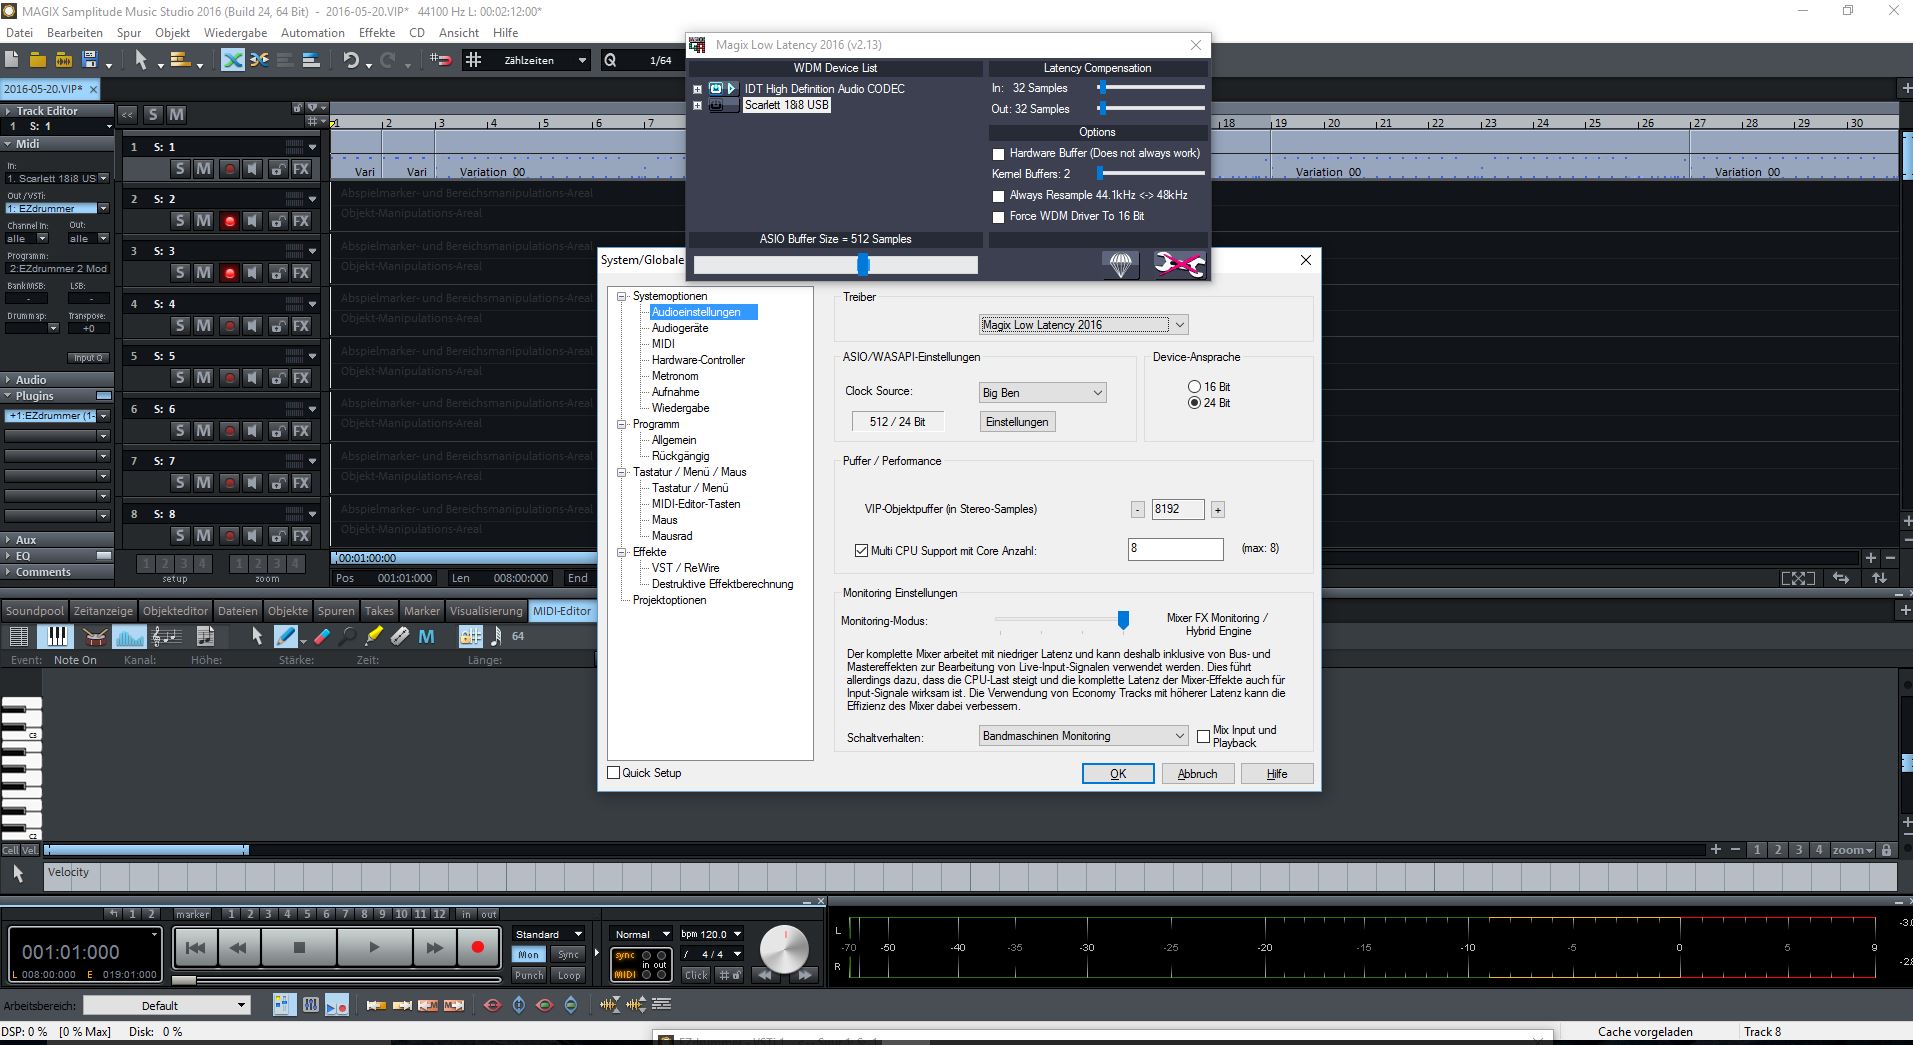
Task: Enable Always Resample 44.1kHz <-> 48kHz
Action: (998, 196)
